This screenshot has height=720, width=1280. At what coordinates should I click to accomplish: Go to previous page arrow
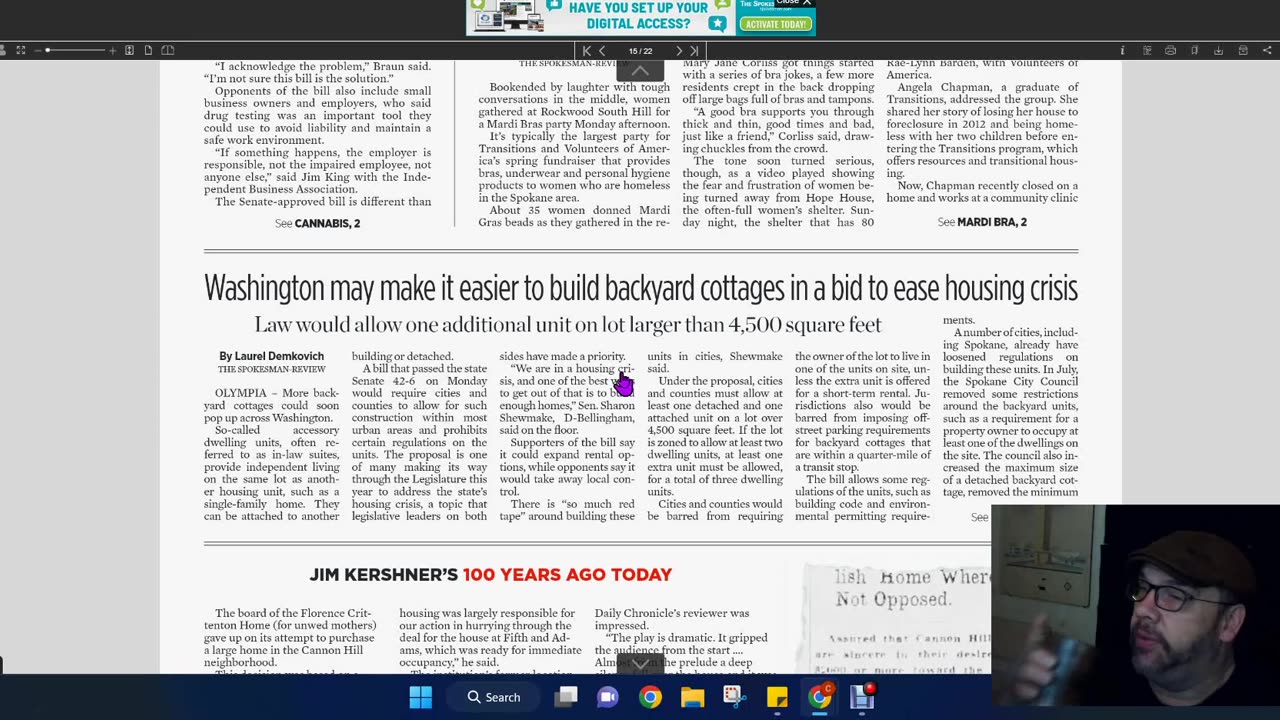coord(602,51)
